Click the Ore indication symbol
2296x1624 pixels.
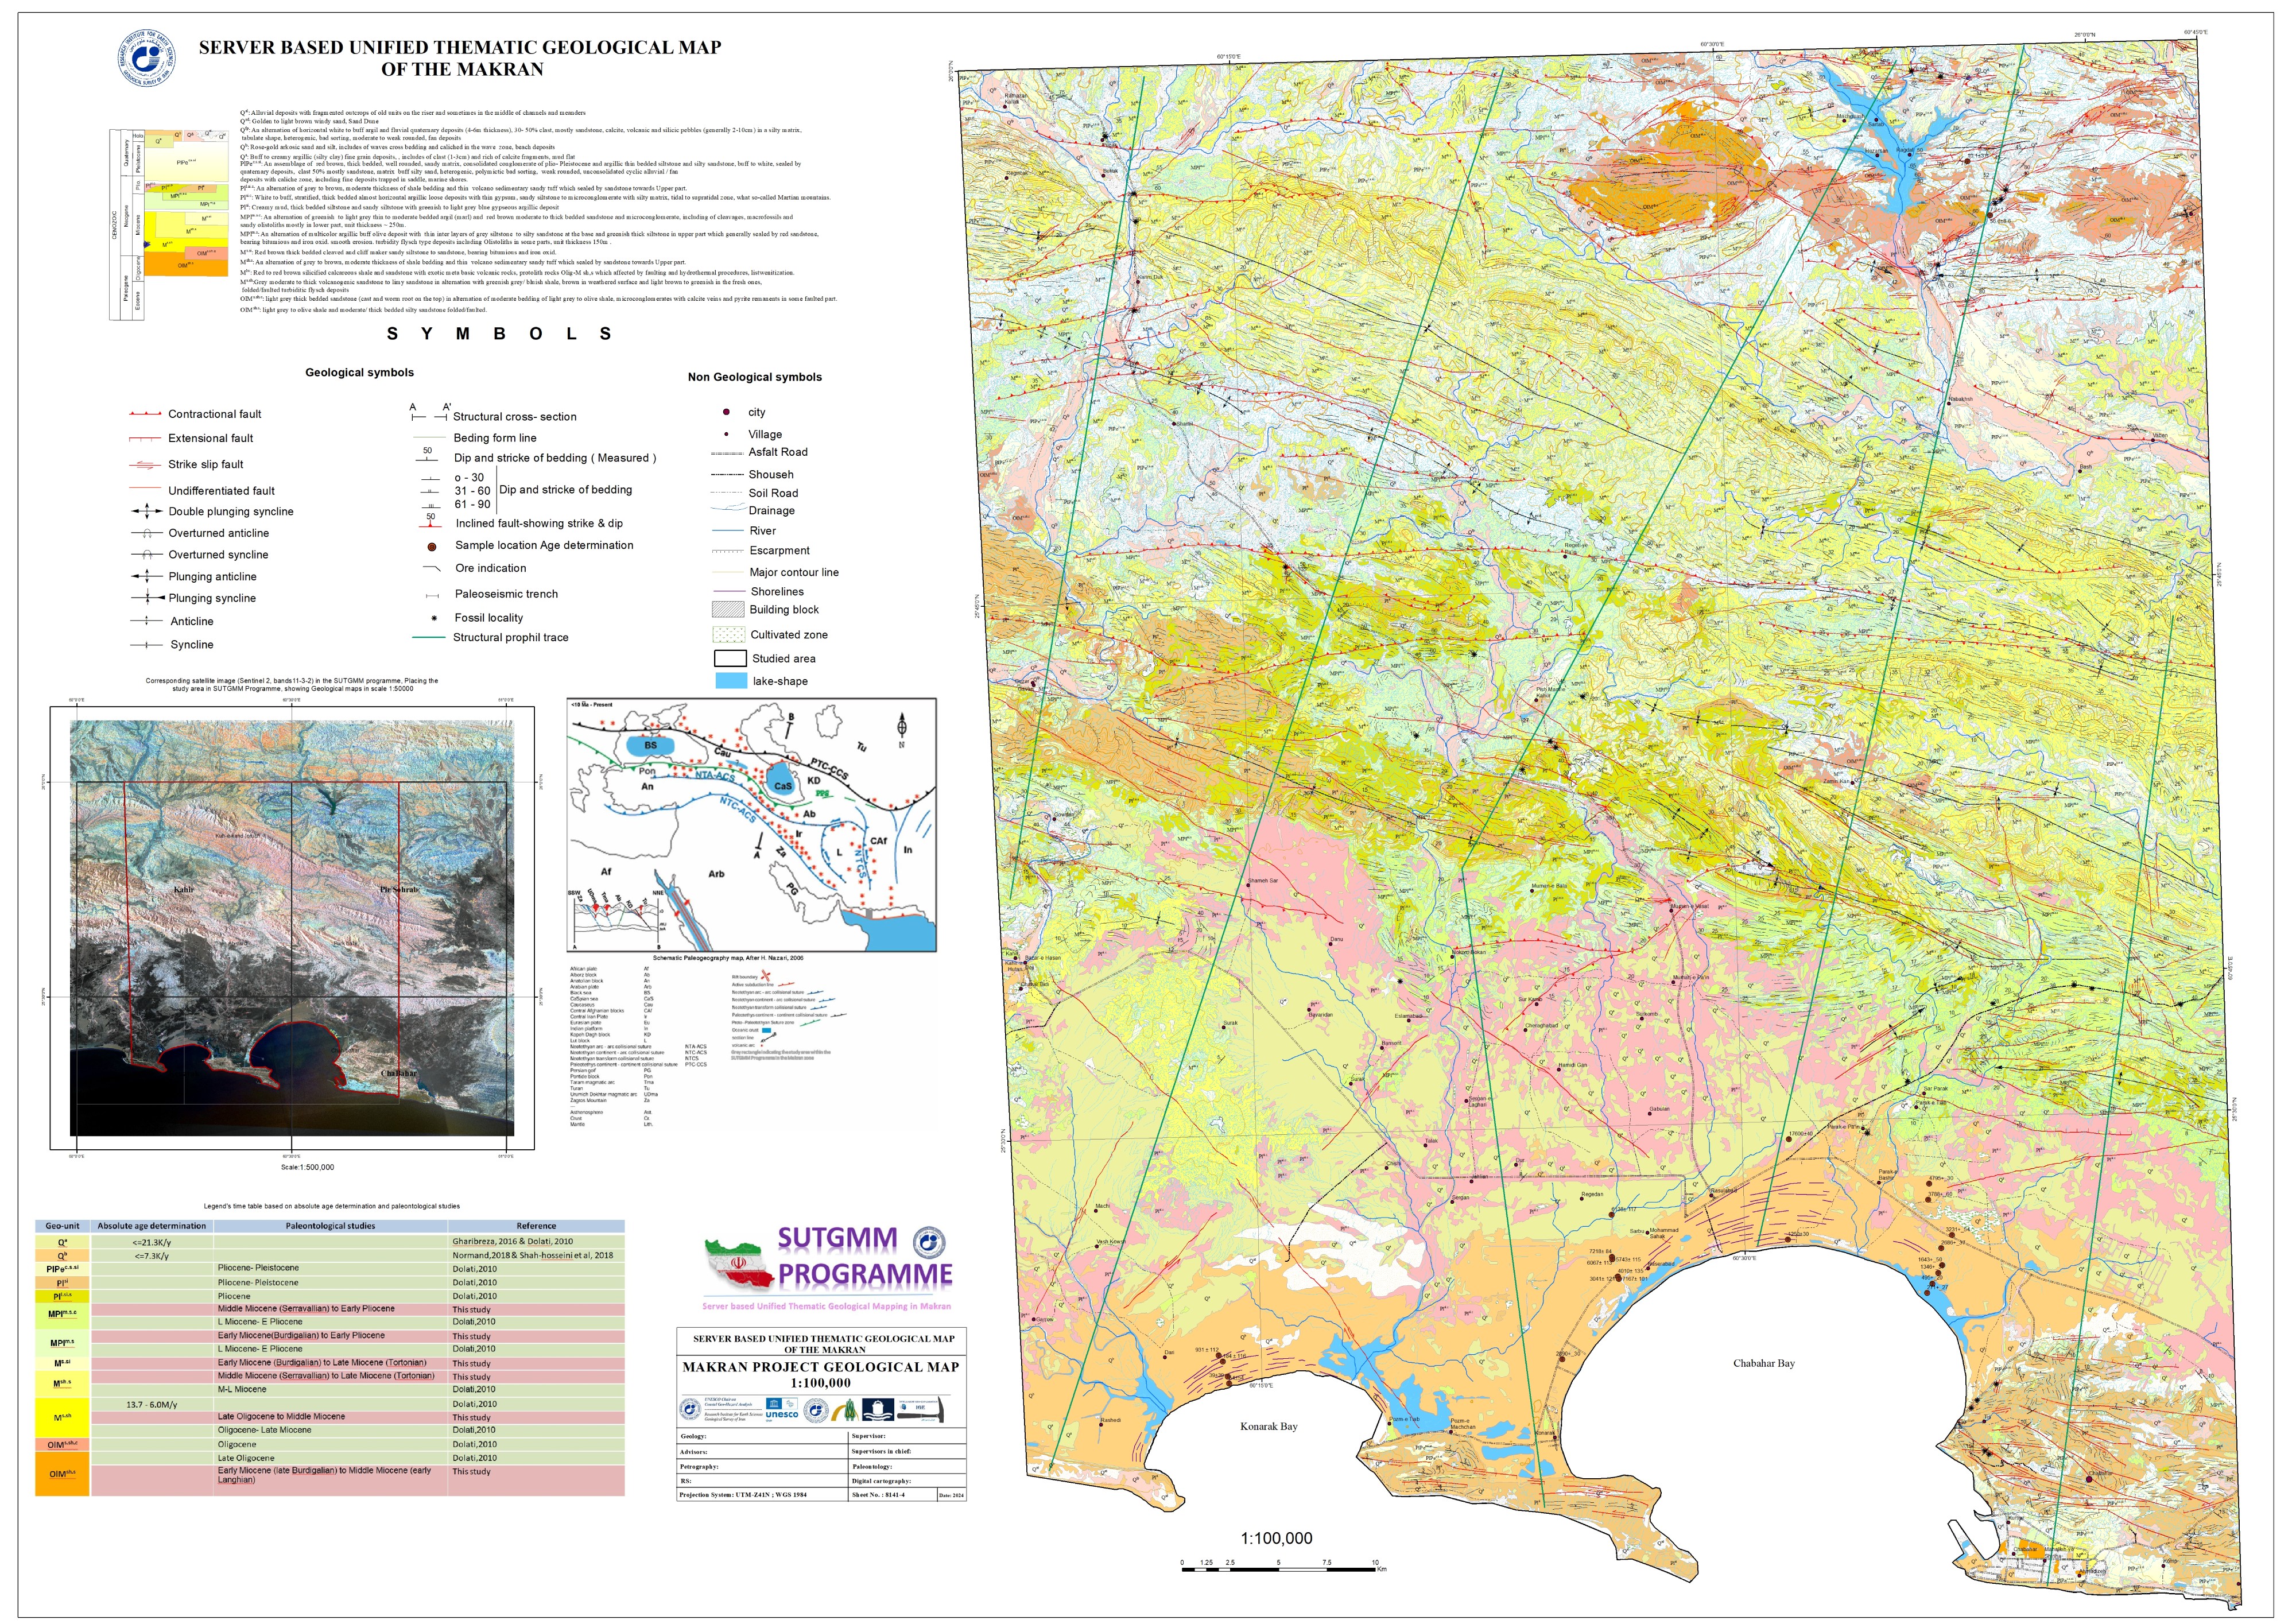(x=432, y=568)
